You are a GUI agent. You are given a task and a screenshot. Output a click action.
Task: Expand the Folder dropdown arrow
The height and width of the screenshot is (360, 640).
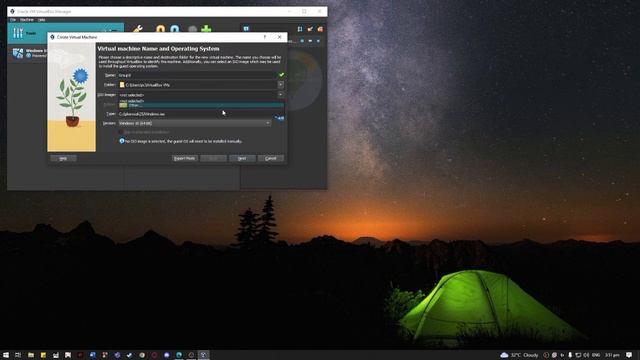coord(281,85)
